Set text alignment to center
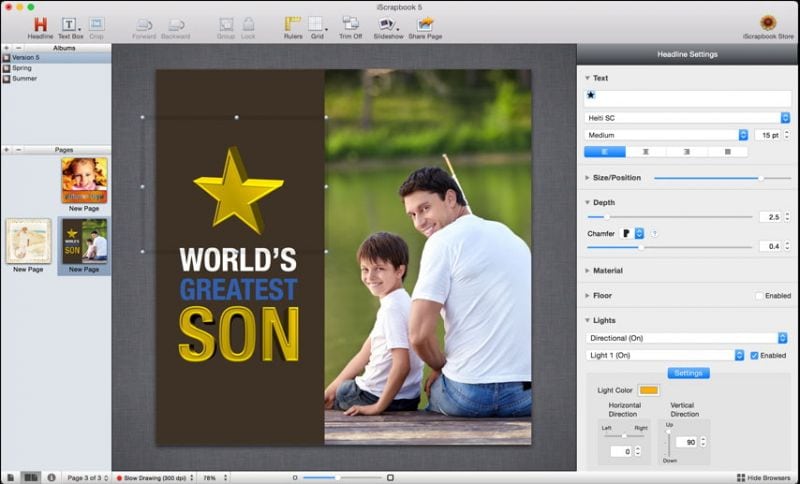Image resolution: width=800 pixels, height=484 pixels. click(x=646, y=152)
